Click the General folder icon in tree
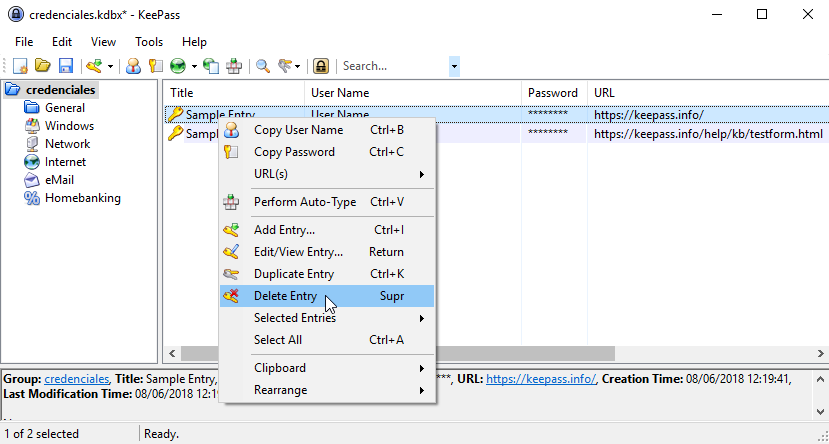The height and width of the screenshot is (444, 829). click(x=32, y=108)
